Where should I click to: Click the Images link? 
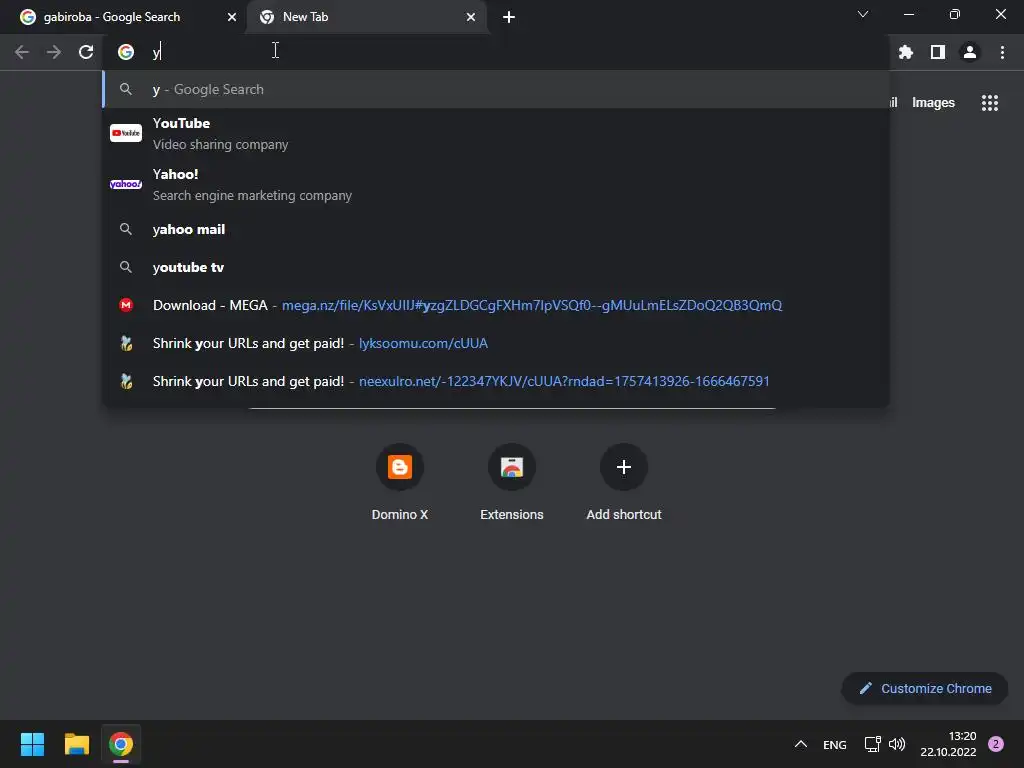(x=933, y=103)
